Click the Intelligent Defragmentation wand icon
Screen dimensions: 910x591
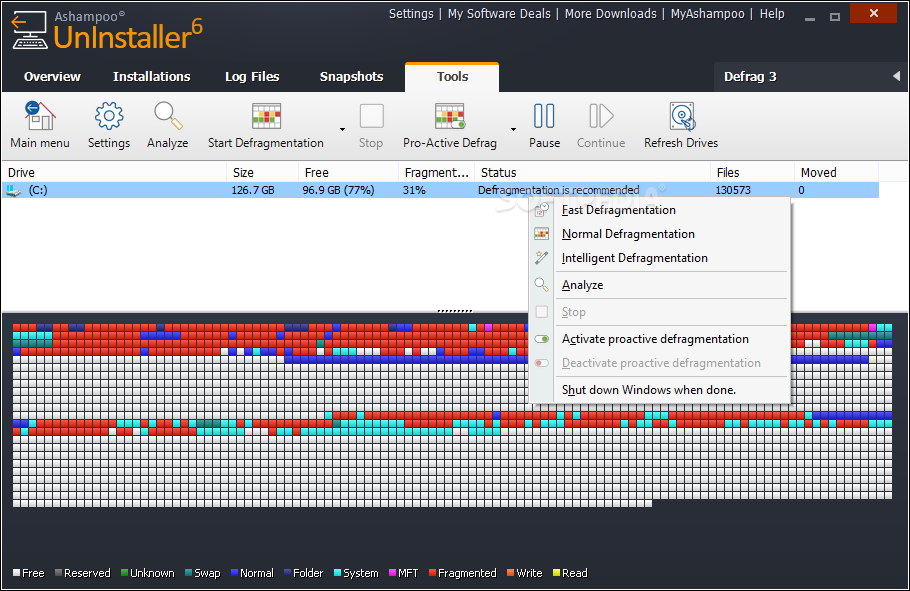tap(541, 258)
